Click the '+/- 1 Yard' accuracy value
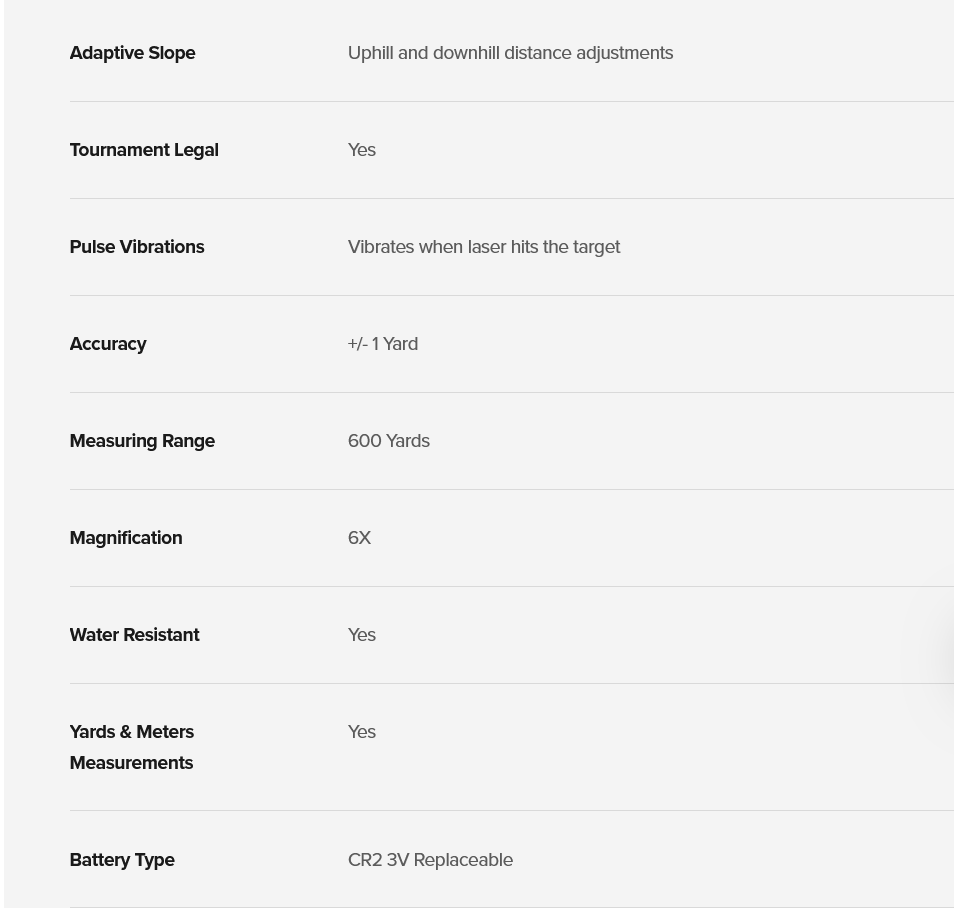 tap(383, 344)
